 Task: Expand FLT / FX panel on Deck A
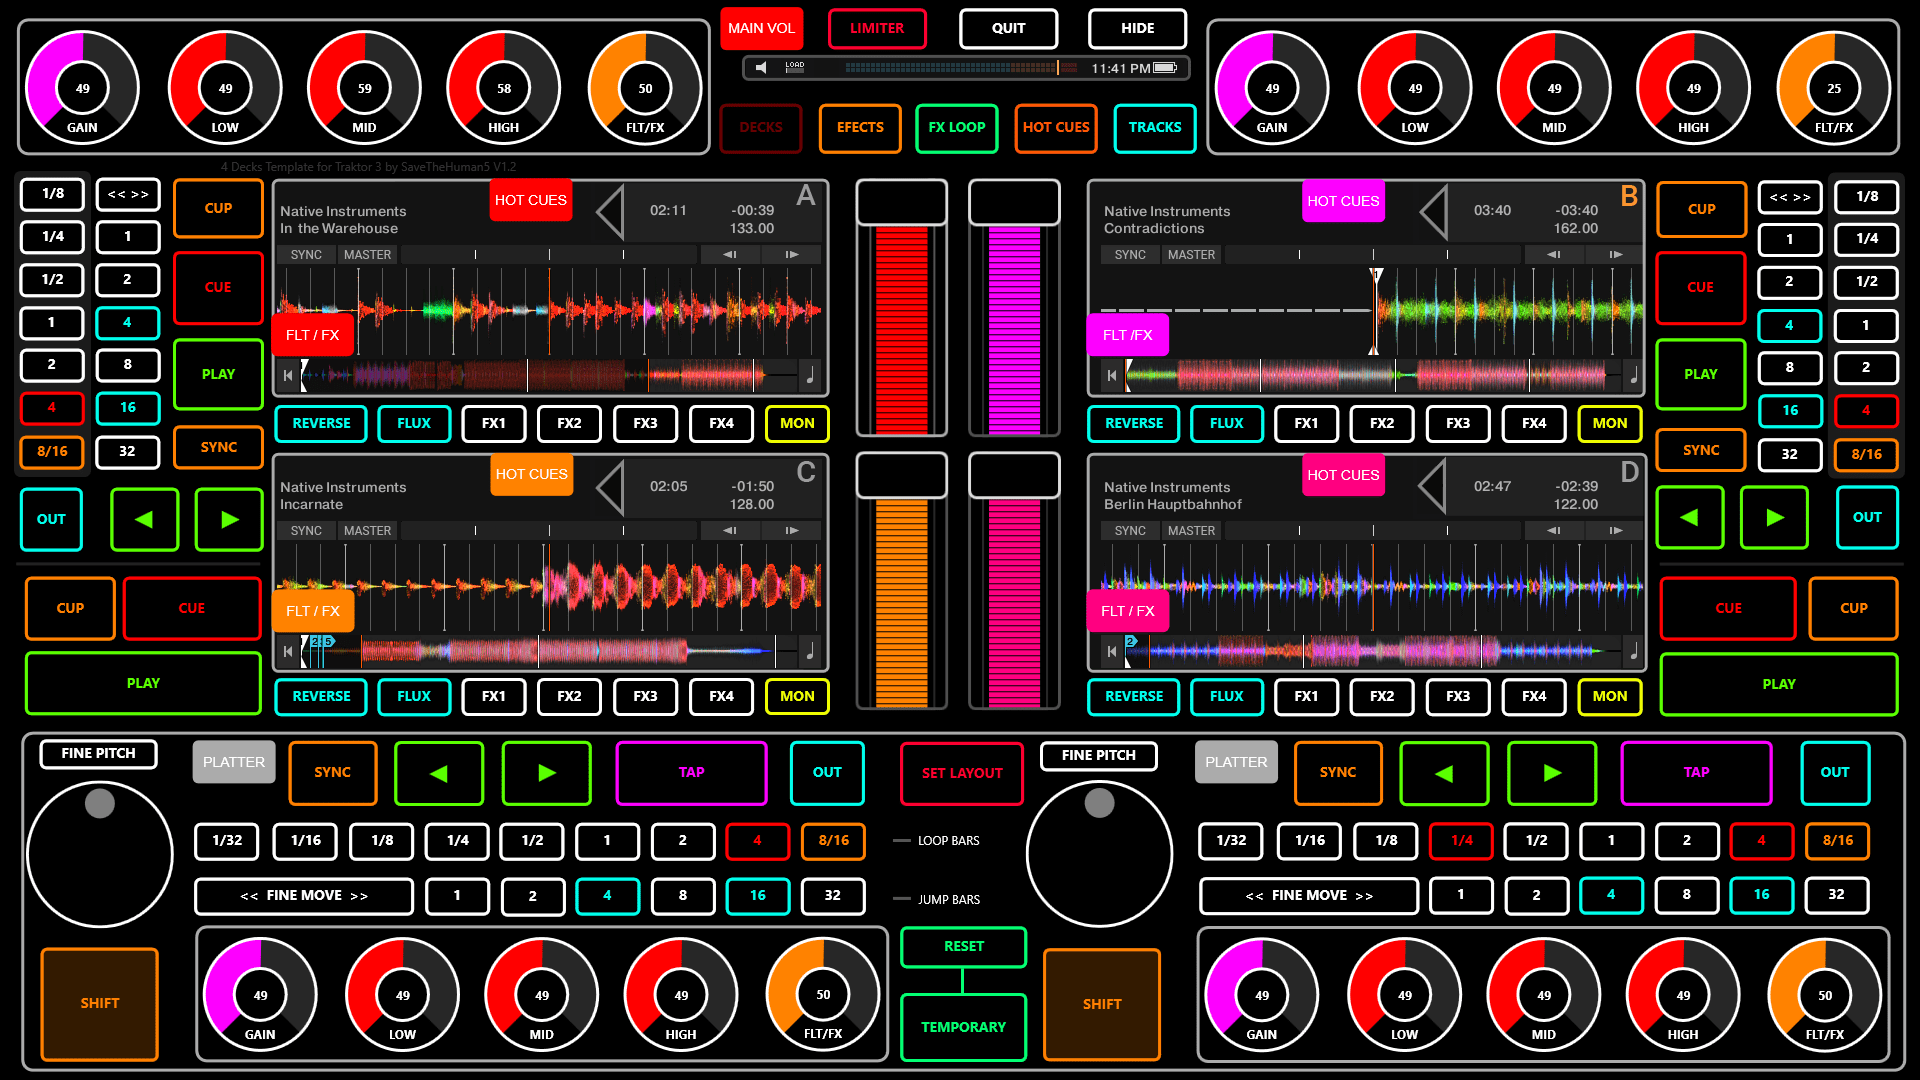[x=312, y=335]
